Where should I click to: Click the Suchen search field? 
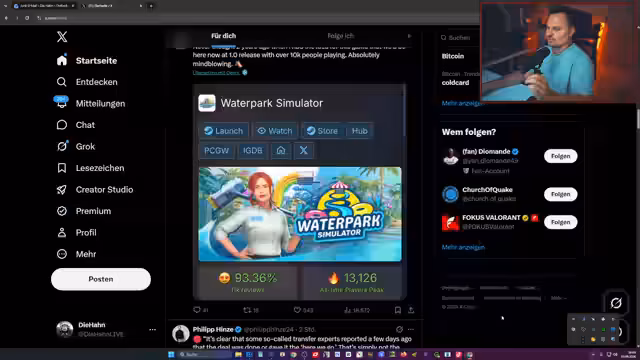coord(459,38)
